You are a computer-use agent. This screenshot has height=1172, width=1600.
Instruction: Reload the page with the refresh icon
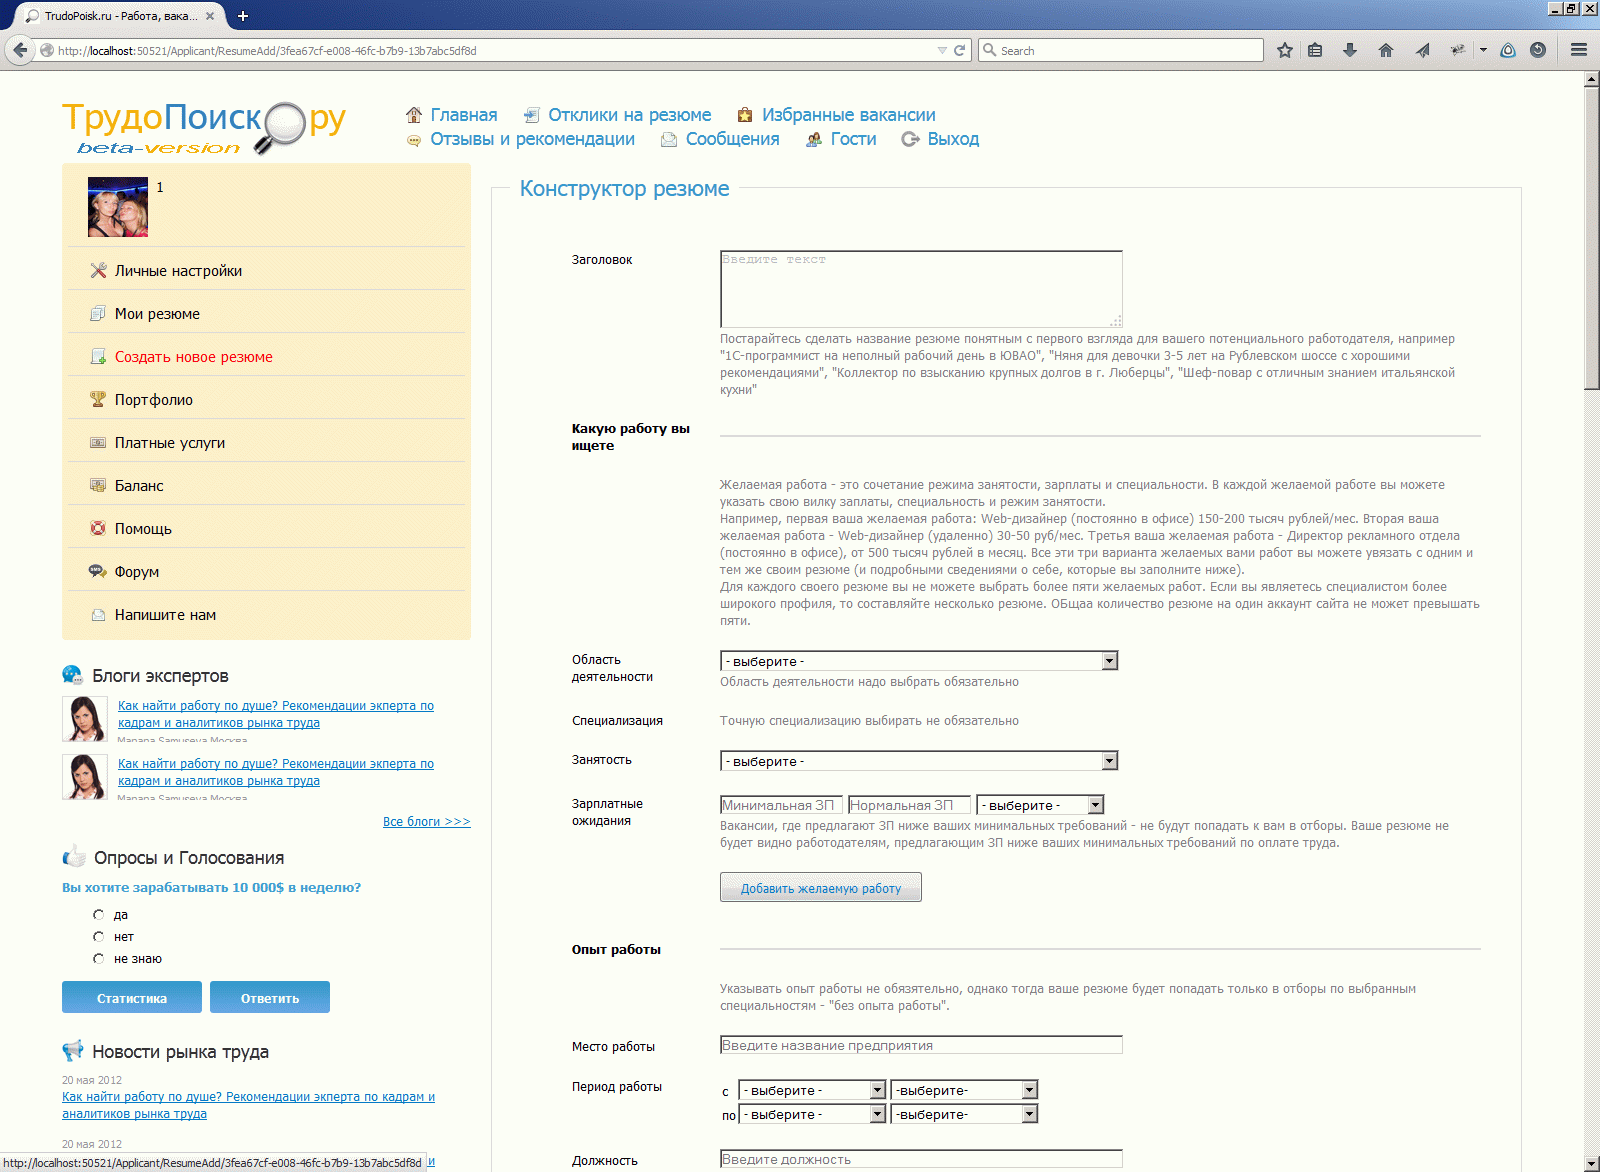point(959,50)
